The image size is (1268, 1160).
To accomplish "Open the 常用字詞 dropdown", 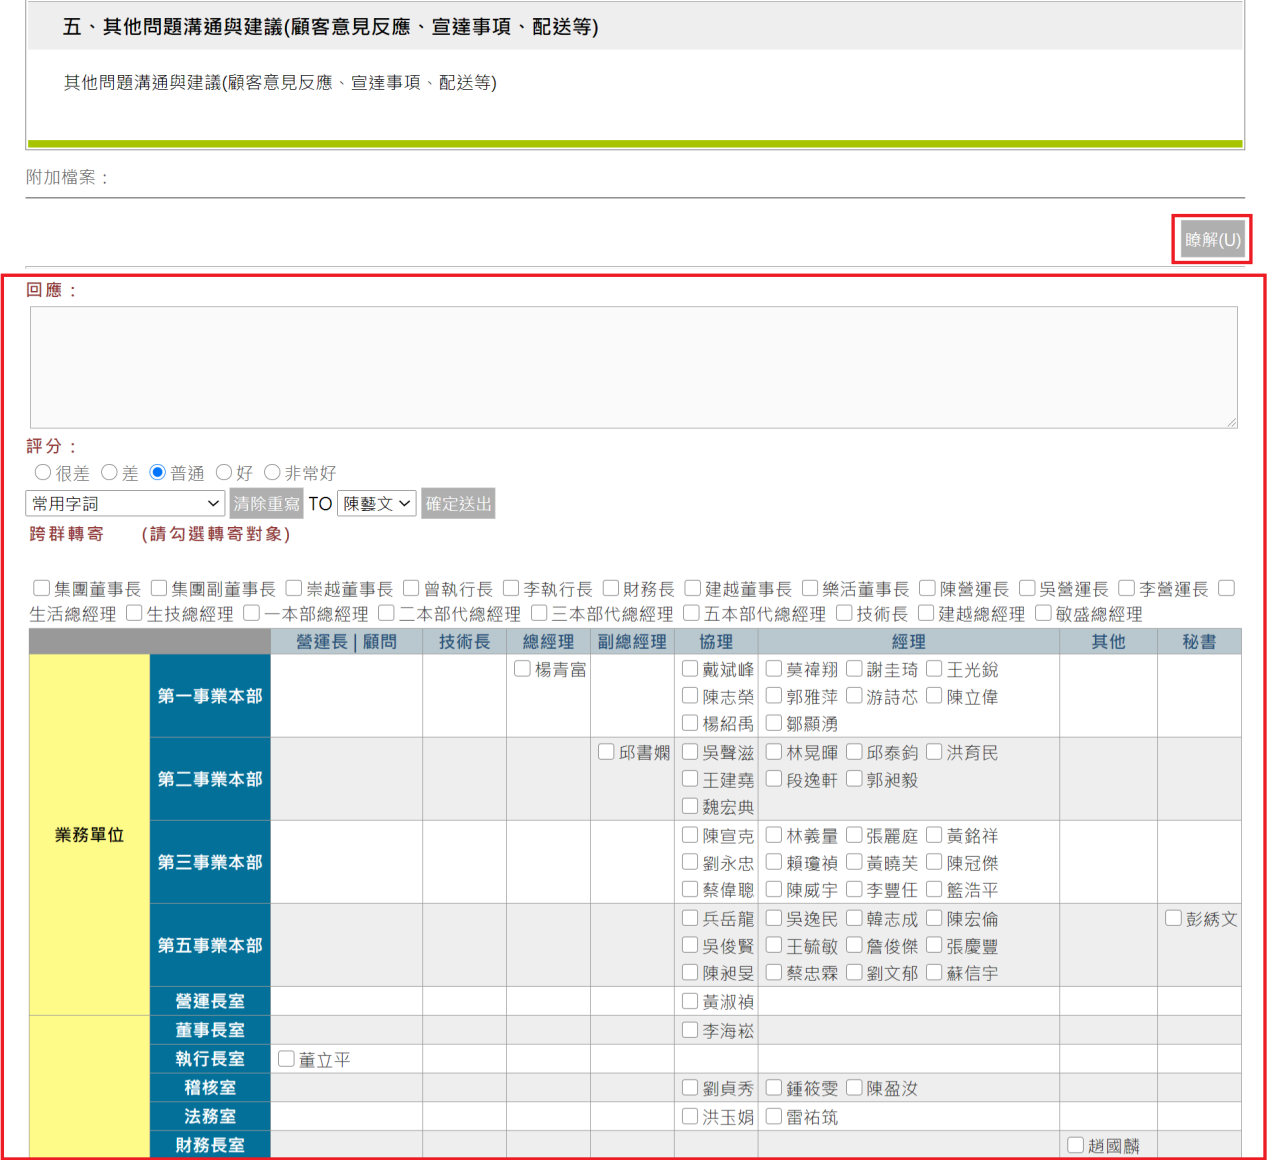I will click(x=125, y=504).
